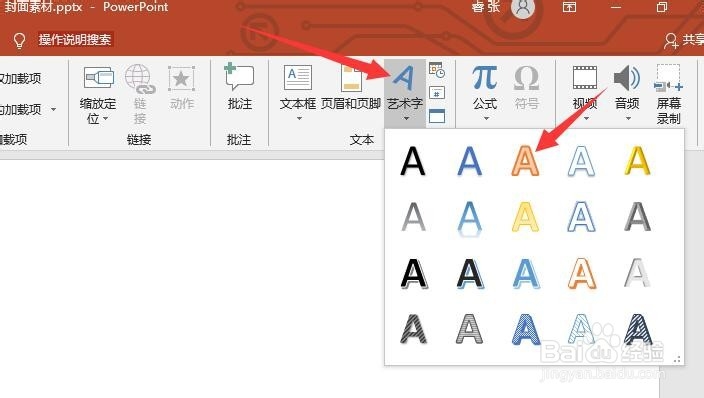Insert a comment with the 批注 icon
The width and height of the screenshot is (704, 398).
[239, 77]
